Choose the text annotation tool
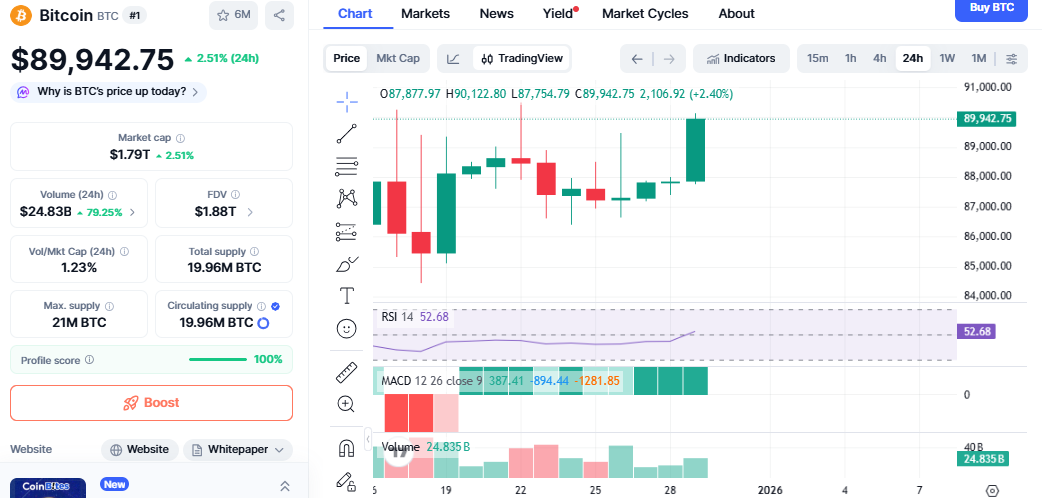1042x498 pixels. [347, 295]
